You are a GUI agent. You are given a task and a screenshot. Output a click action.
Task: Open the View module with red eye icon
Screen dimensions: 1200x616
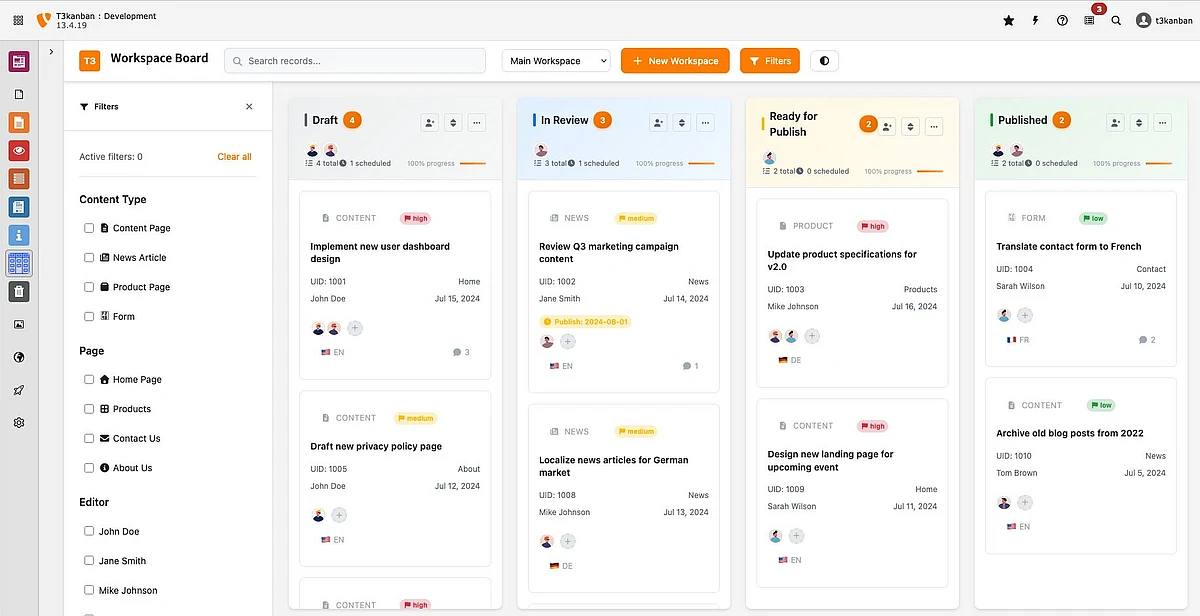[x=19, y=151]
